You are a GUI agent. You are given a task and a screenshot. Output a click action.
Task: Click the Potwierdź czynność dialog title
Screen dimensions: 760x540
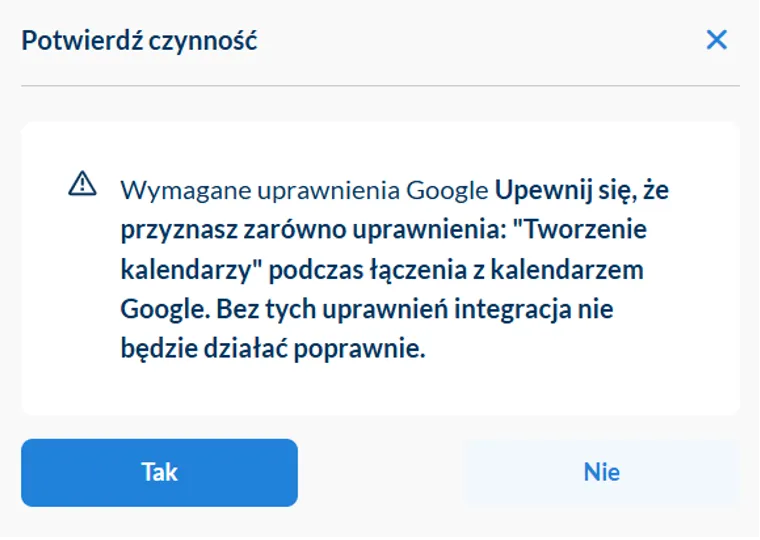140,41
